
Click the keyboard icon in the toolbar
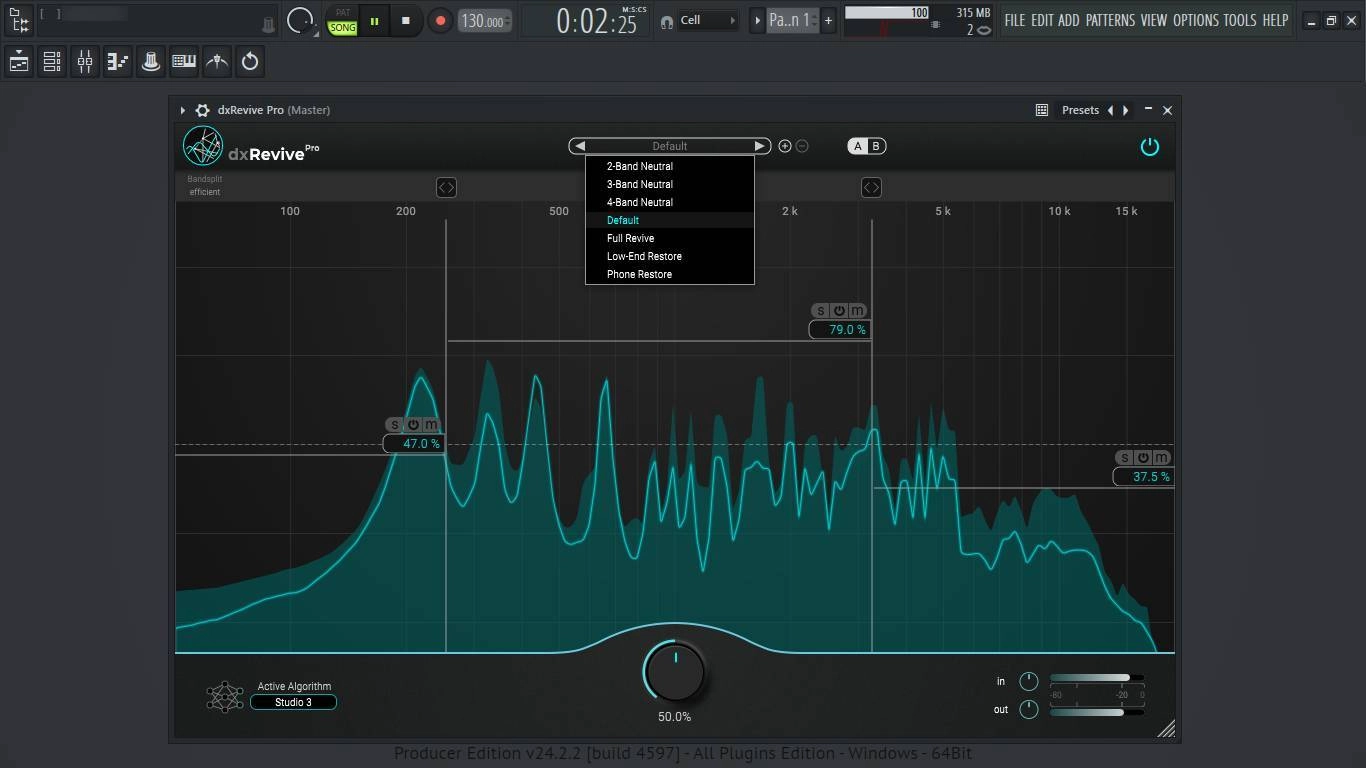click(184, 62)
